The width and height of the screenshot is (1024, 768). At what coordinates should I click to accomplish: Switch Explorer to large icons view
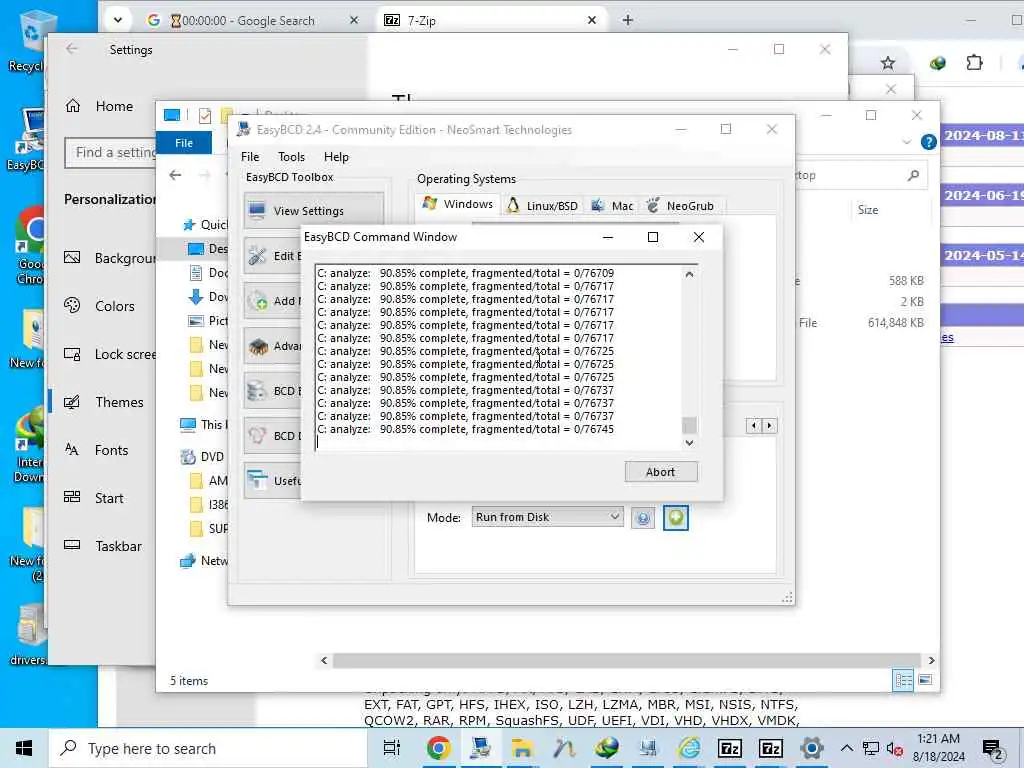(x=925, y=680)
